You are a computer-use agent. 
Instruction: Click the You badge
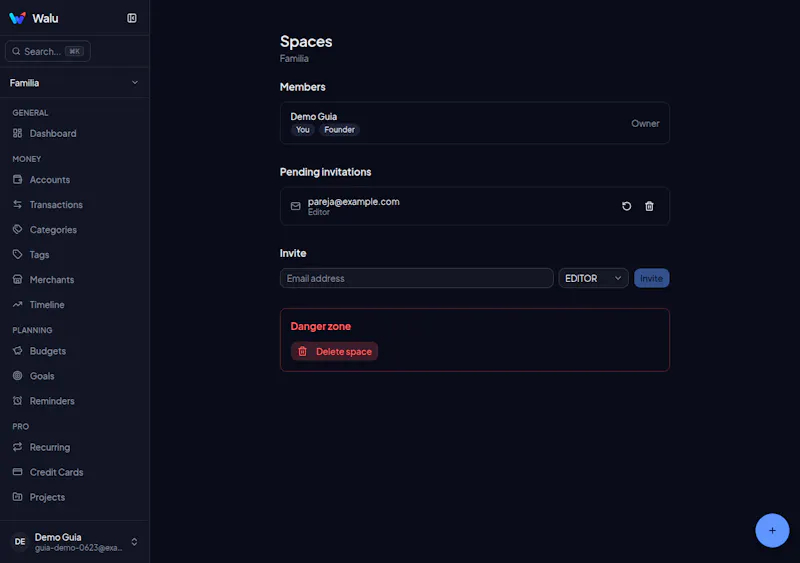click(x=303, y=130)
